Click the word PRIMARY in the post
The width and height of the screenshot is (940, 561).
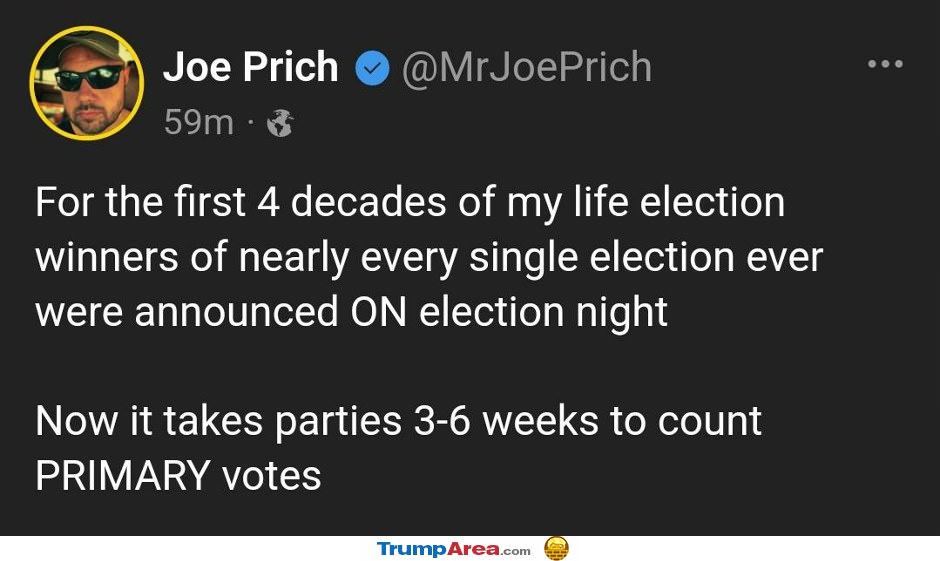pyautogui.click(x=123, y=476)
